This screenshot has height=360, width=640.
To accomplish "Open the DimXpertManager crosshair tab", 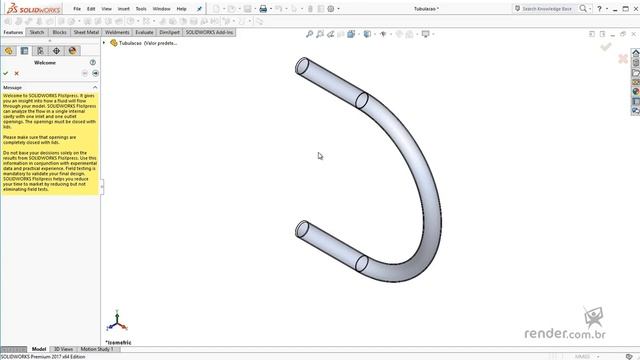I will click(x=56, y=51).
